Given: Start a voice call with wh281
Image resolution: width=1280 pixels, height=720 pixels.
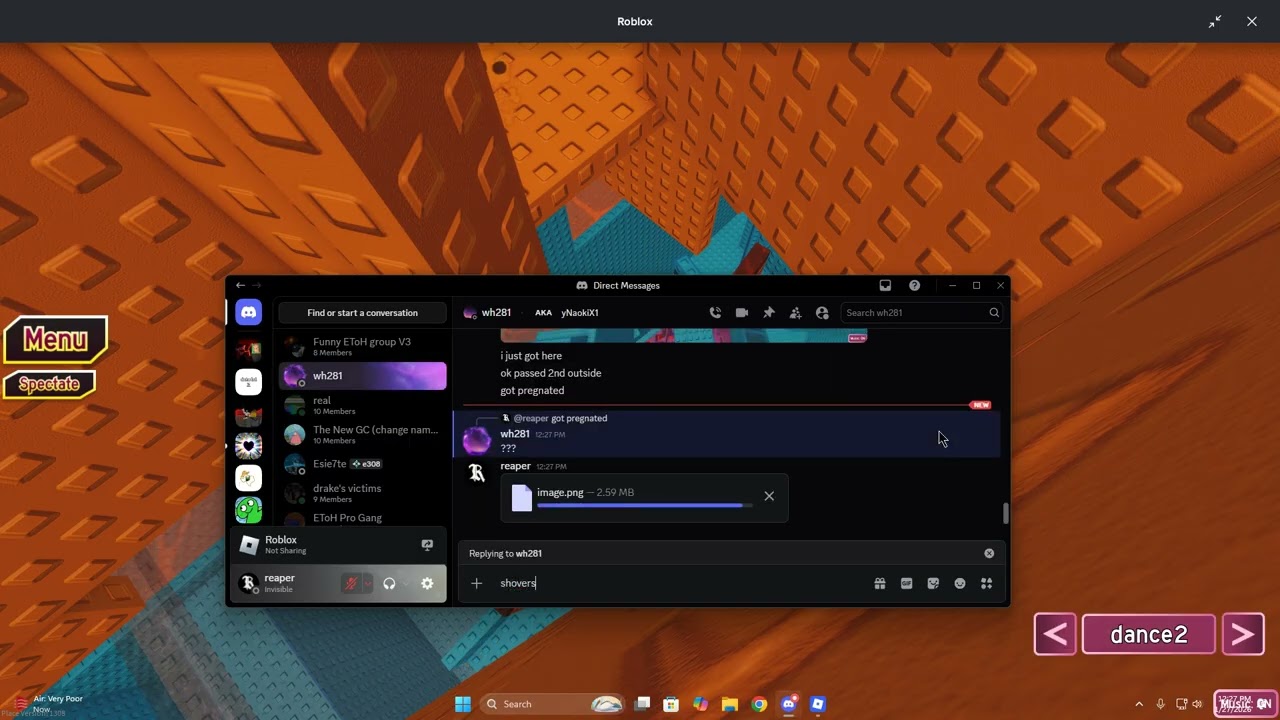Looking at the screenshot, I should tap(715, 313).
